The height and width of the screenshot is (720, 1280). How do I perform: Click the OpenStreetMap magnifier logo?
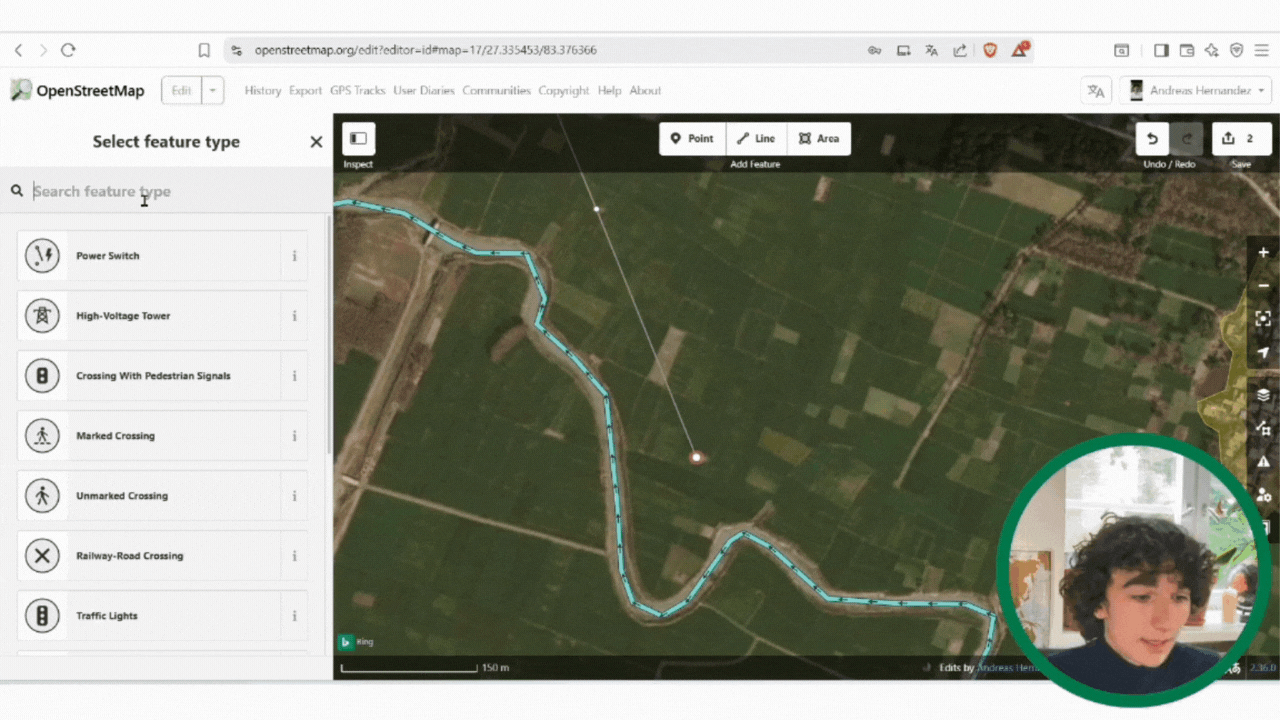(21, 90)
